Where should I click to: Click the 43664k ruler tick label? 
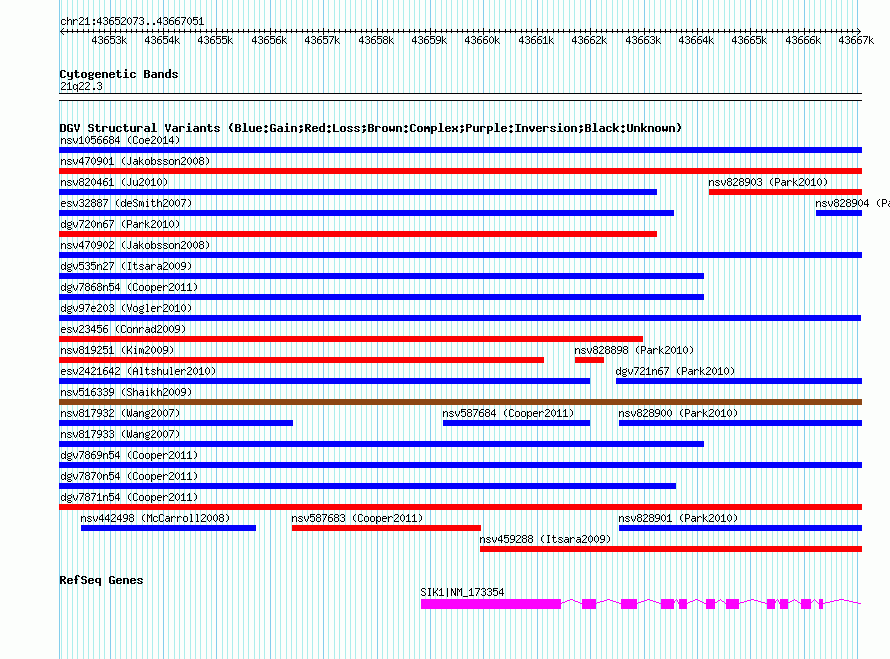click(x=696, y=40)
